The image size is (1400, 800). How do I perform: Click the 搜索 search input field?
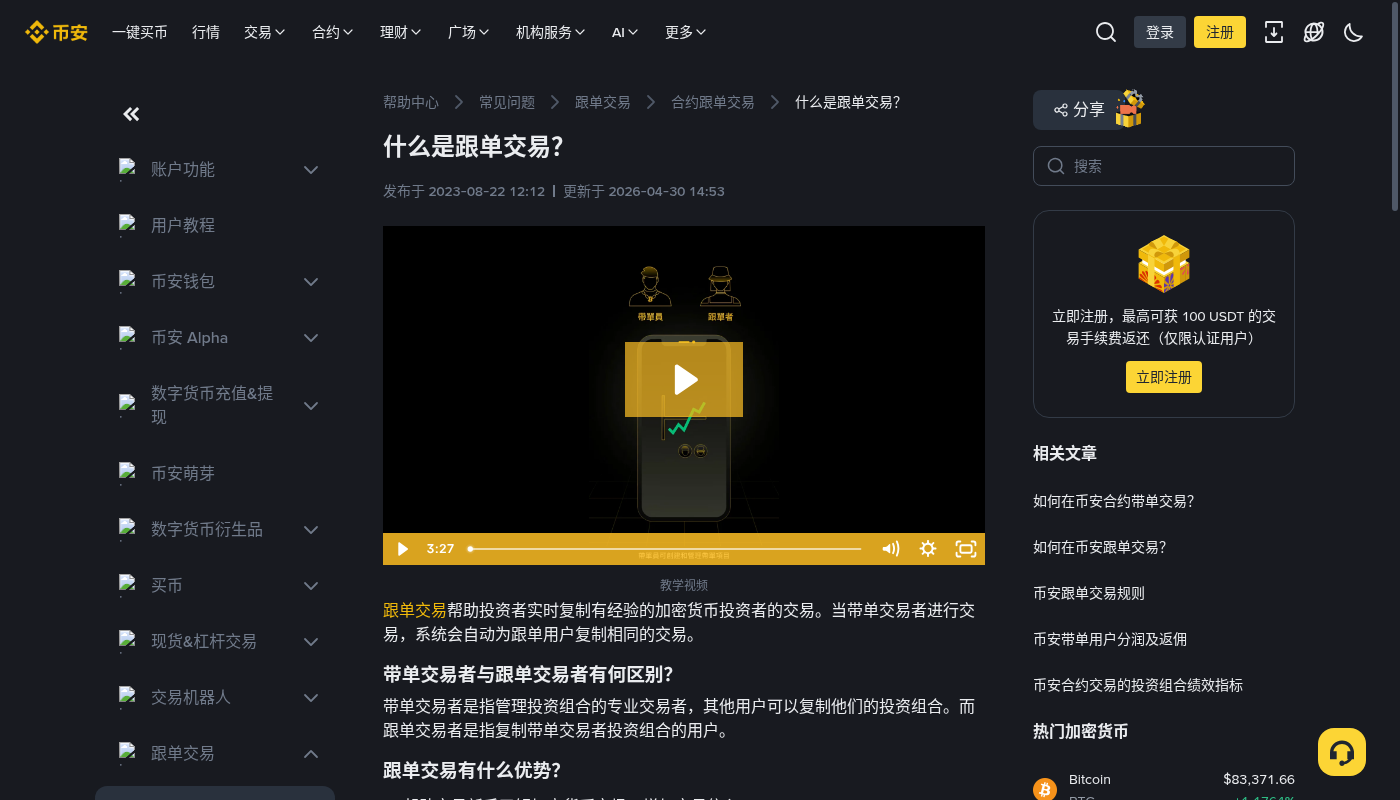(x=1164, y=166)
